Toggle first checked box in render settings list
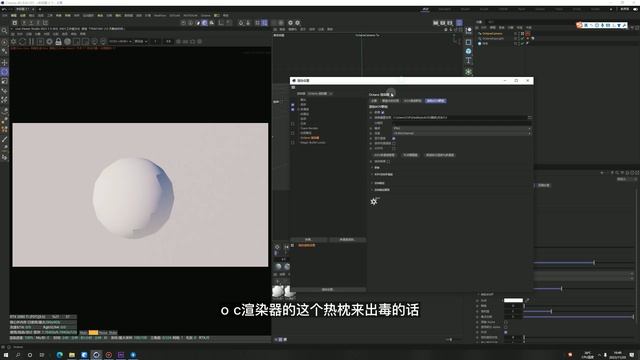This screenshot has width=640, height=360. coord(293,104)
